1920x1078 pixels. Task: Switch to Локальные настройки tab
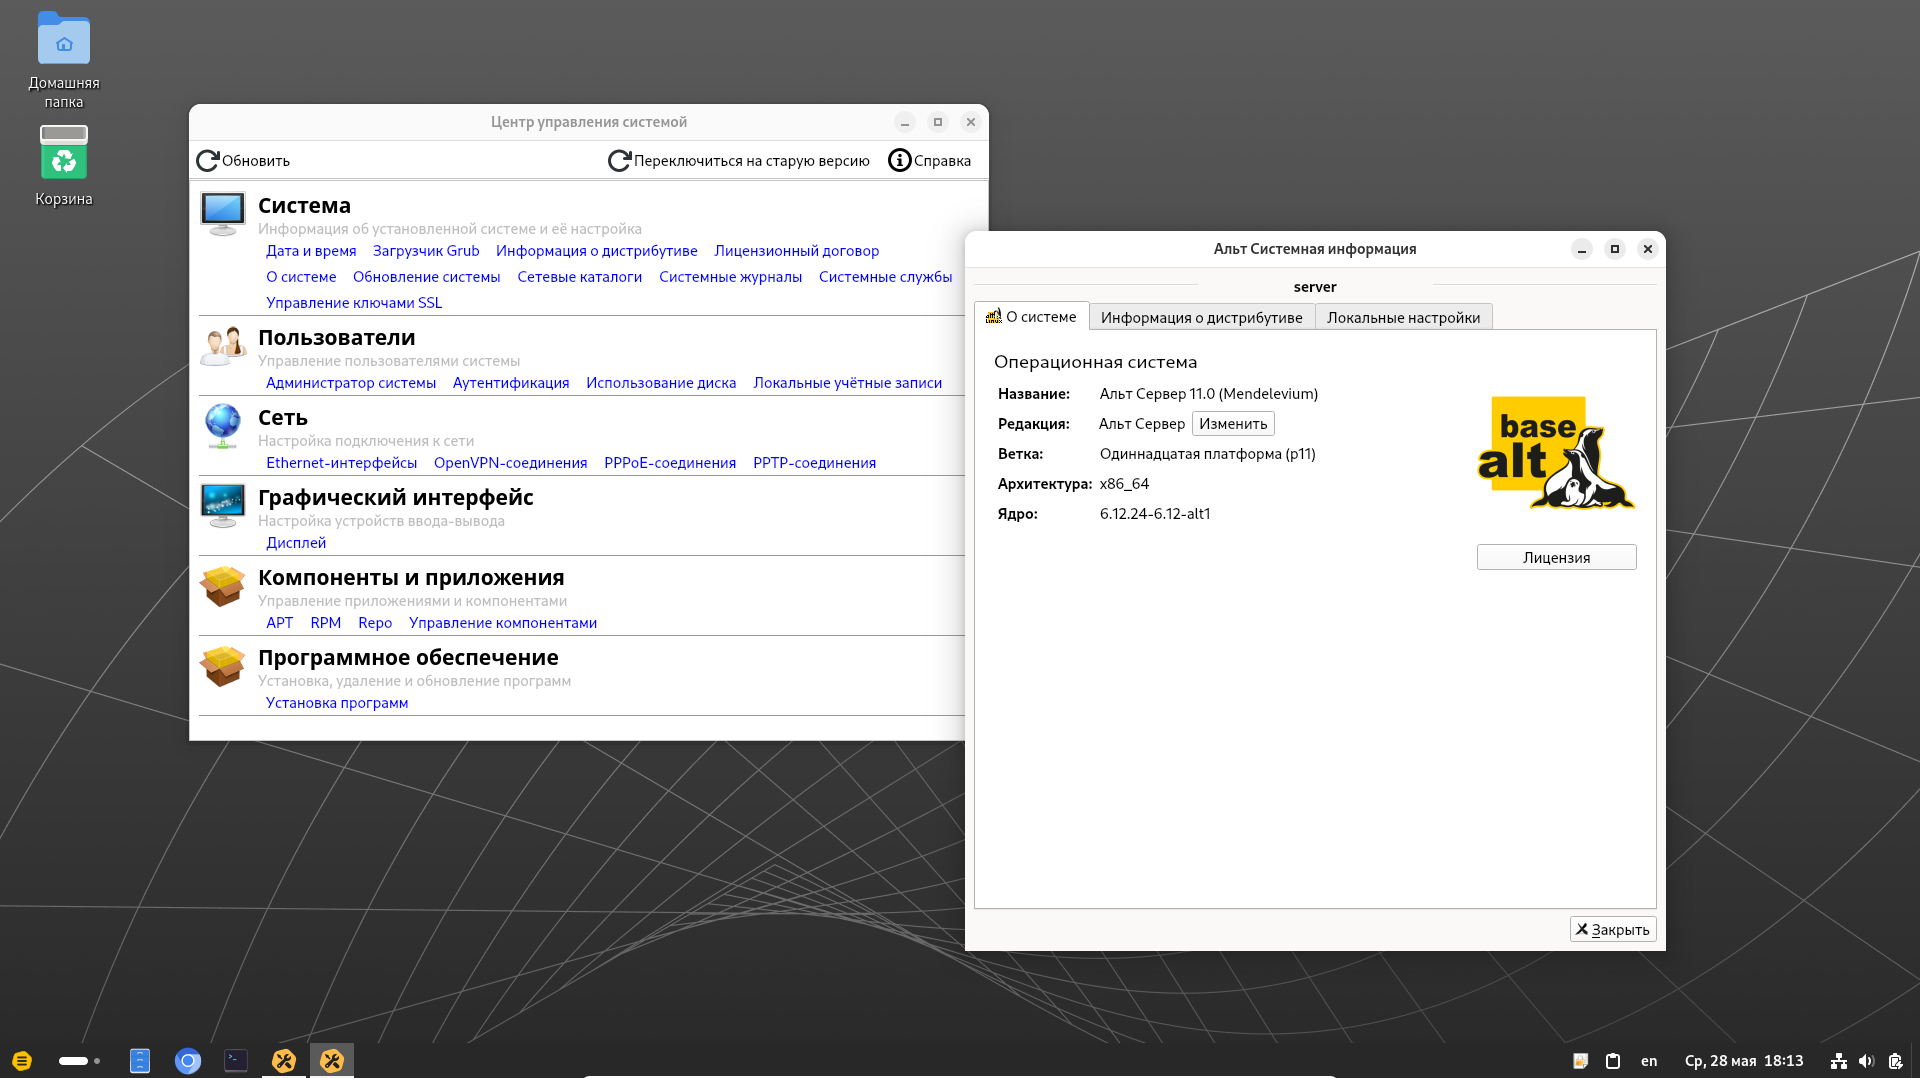(x=1403, y=317)
